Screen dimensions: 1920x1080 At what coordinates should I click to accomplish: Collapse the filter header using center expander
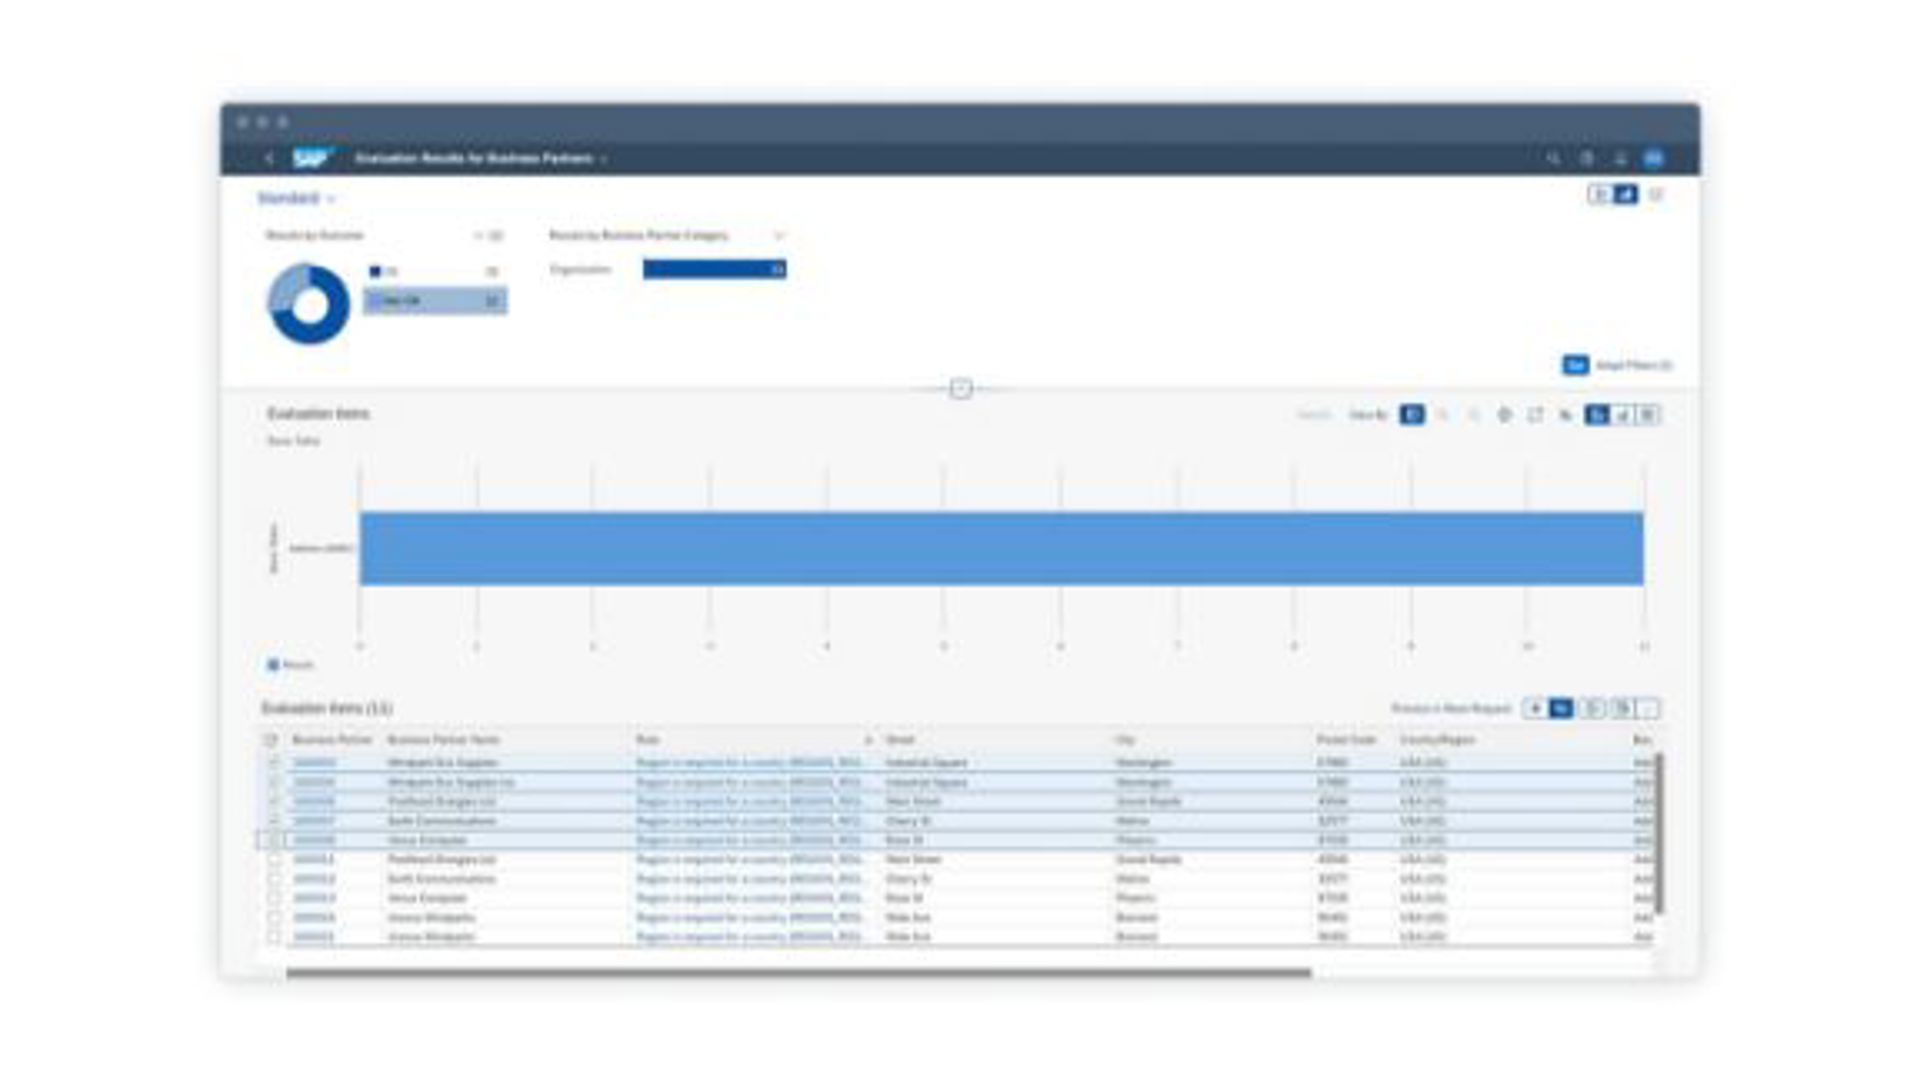click(960, 388)
